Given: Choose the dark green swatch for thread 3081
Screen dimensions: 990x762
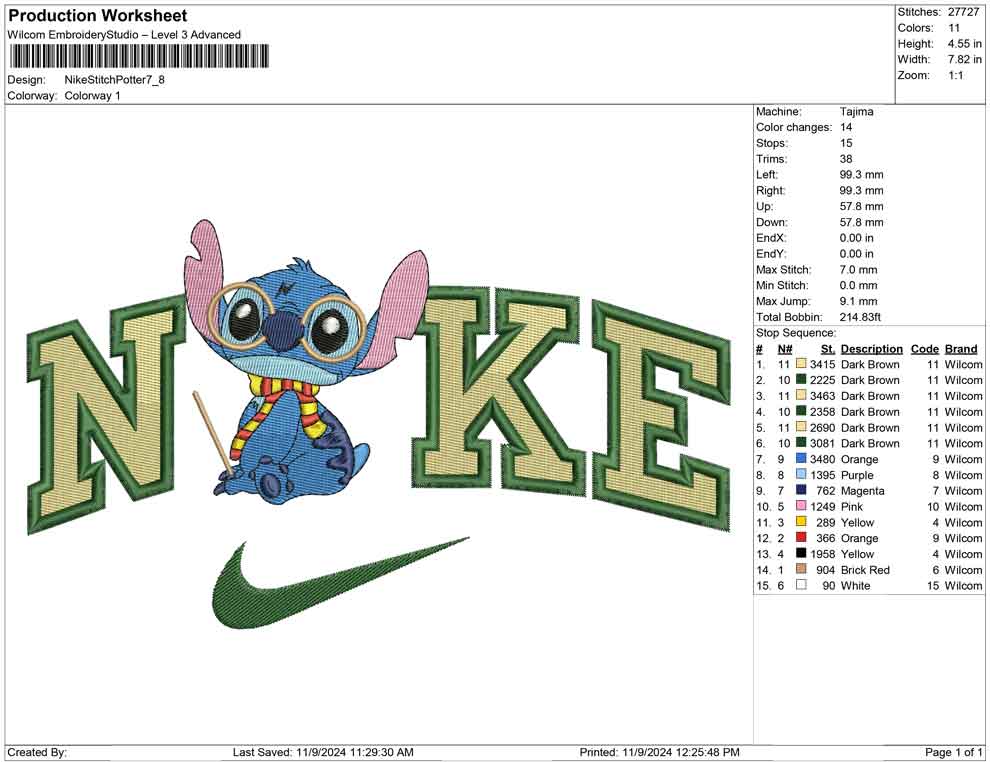Looking at the screenshot, I should [x=801, y=443].
